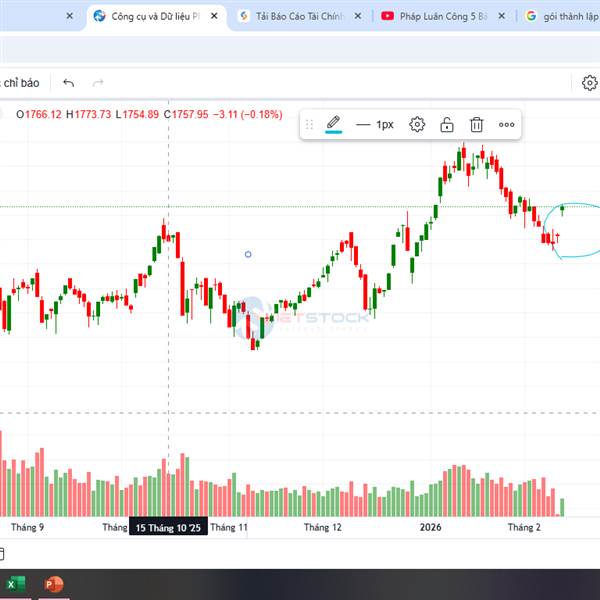Open drawing settings gear in floating toolbar
This screenshot has height=600, width=600.
[x=417, y=125]
